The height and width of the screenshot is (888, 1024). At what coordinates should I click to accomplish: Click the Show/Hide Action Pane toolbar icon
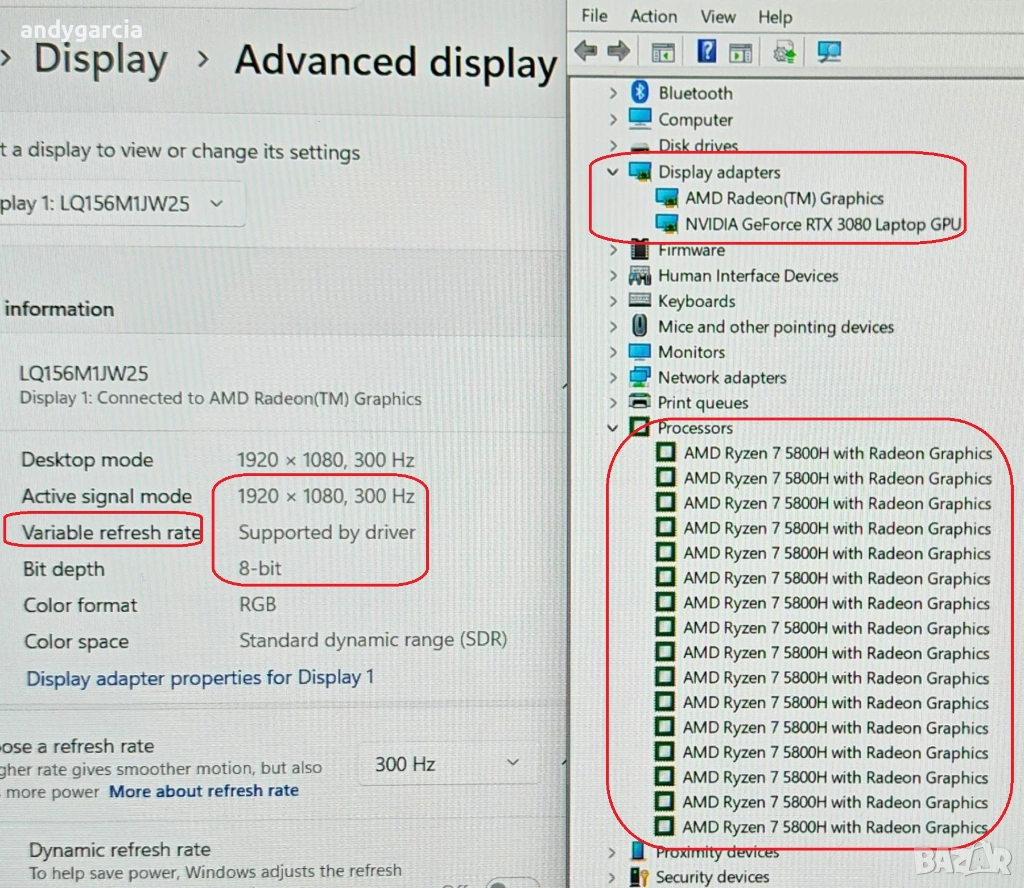click(740, 52)
